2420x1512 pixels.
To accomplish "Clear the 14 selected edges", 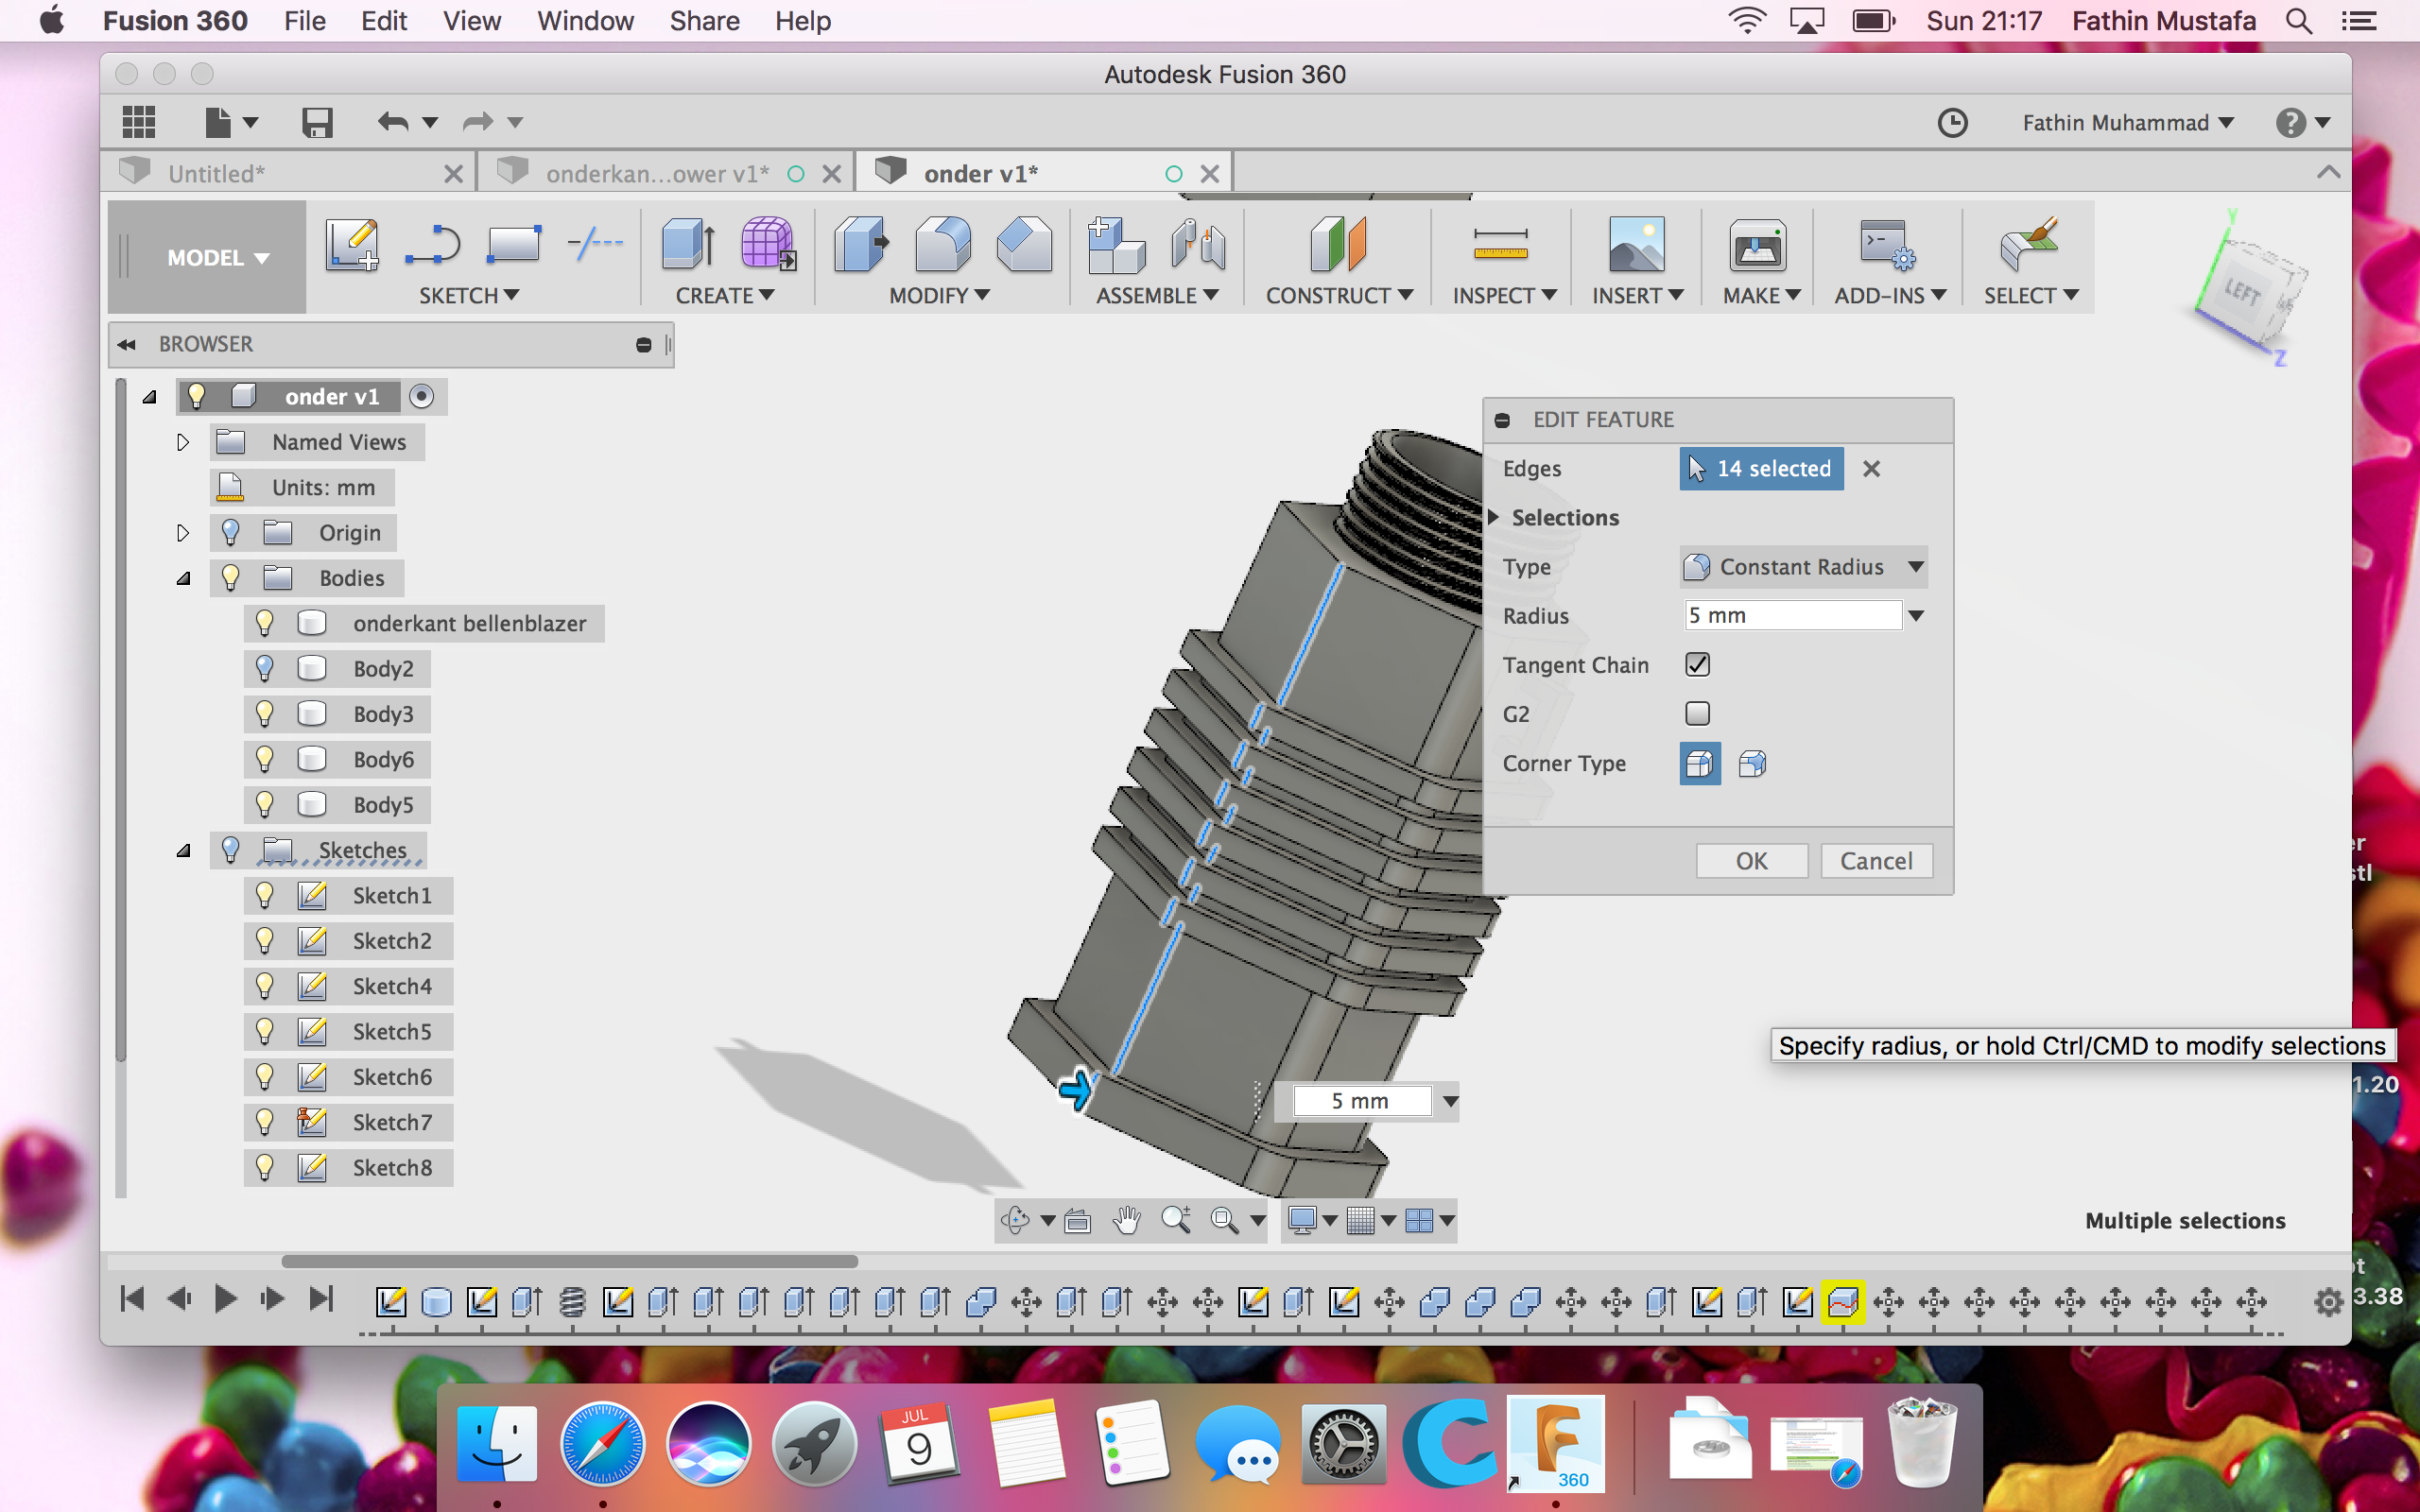I will coord(1871,469).
